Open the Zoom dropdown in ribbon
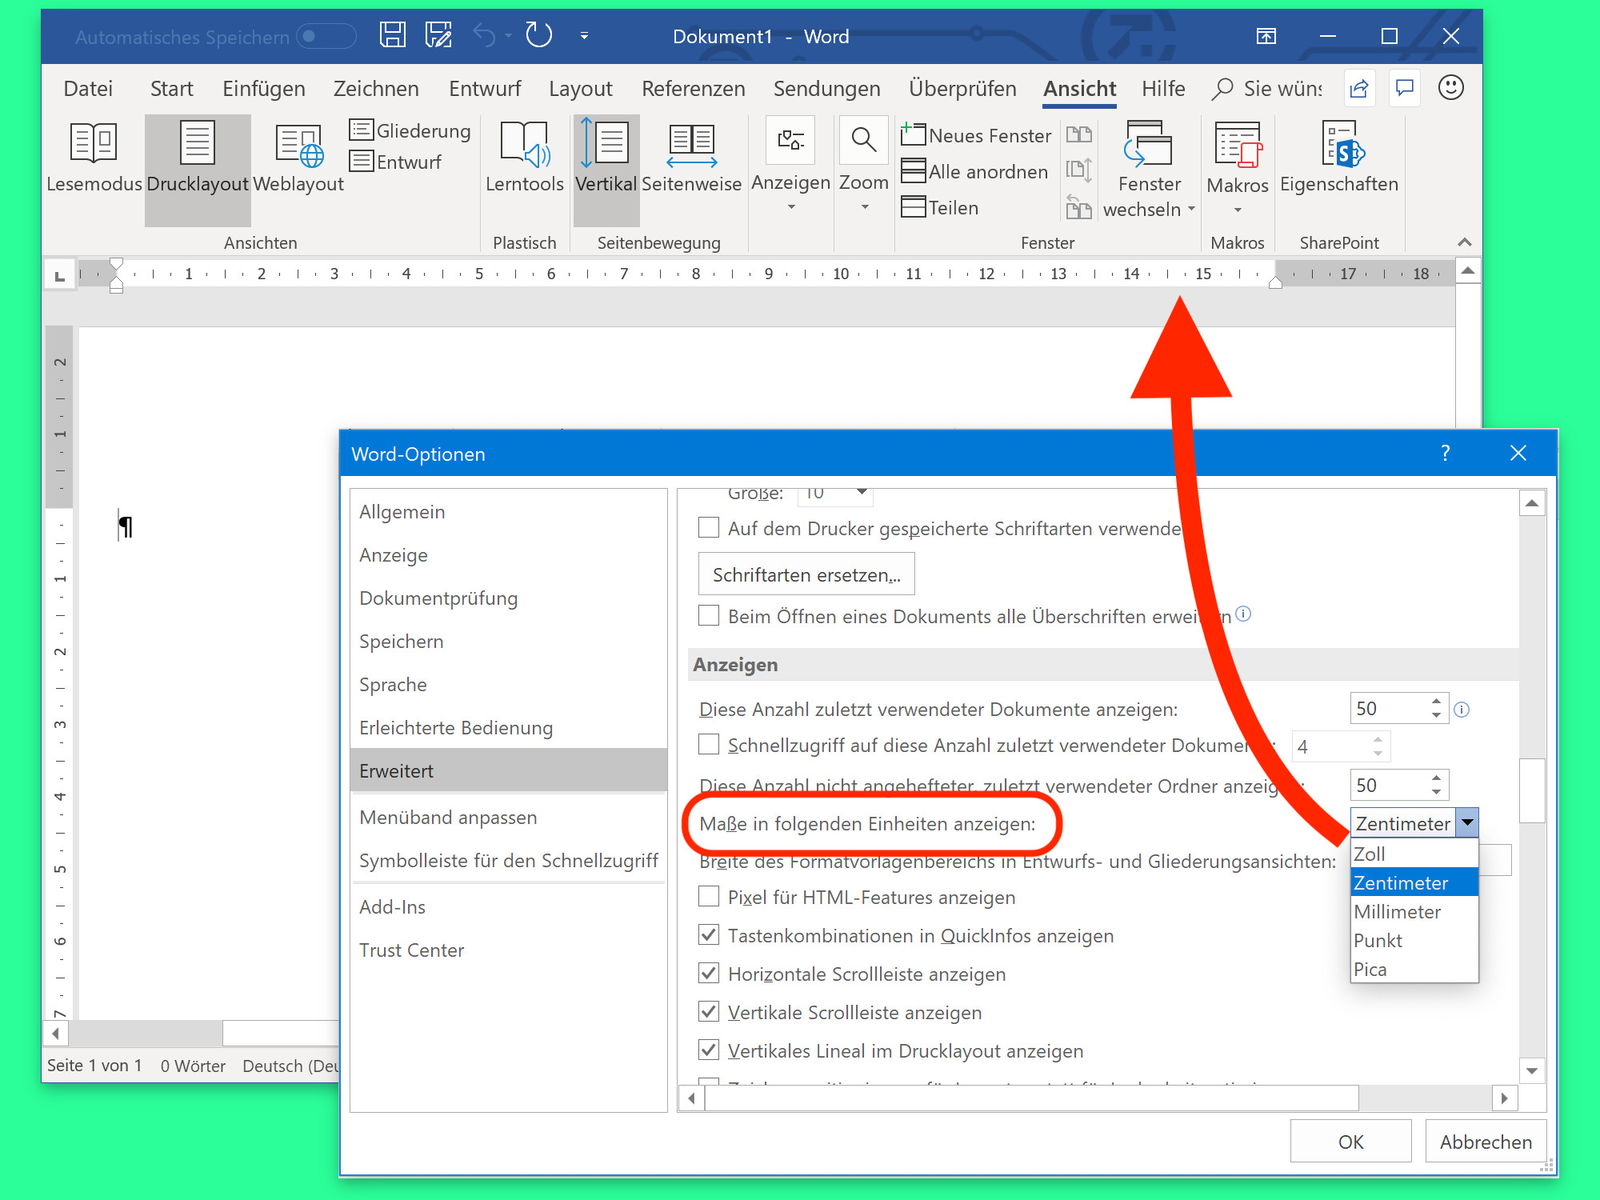 864,166
